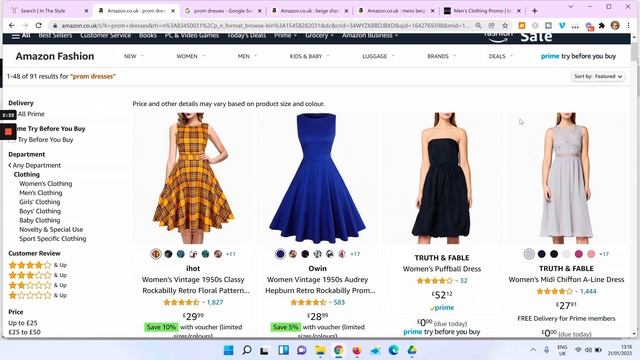Open Amazon Business dropdown in nav bar
The image size is (640, 360).
pyautogui.click(x=370, y=36)
